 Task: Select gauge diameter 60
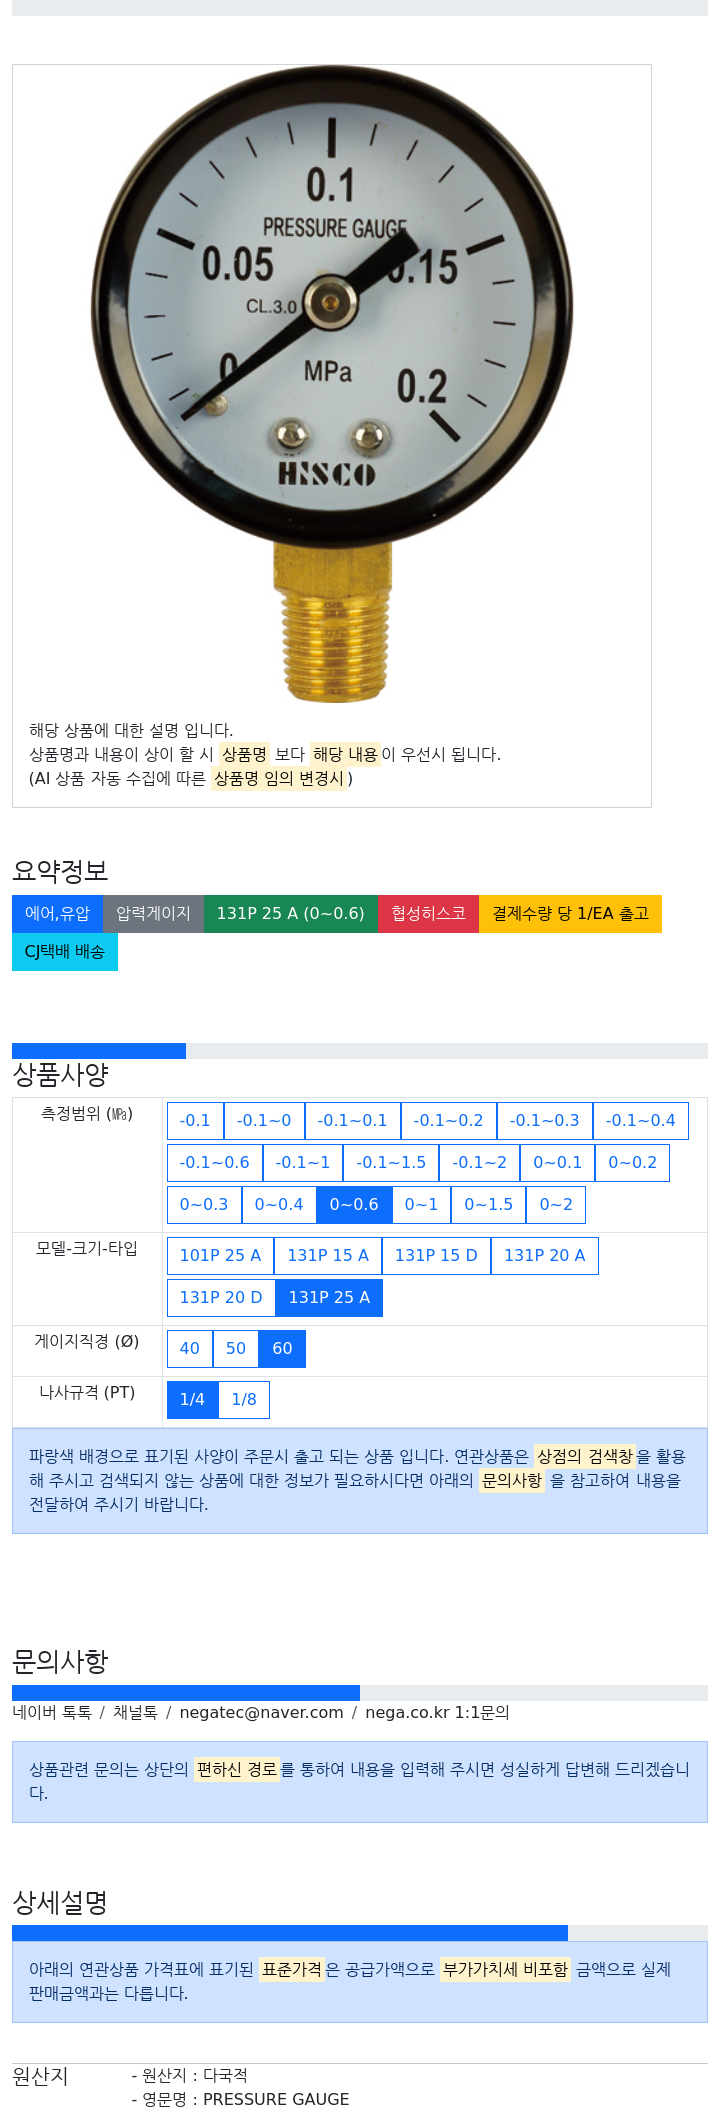pos(282,1349)
